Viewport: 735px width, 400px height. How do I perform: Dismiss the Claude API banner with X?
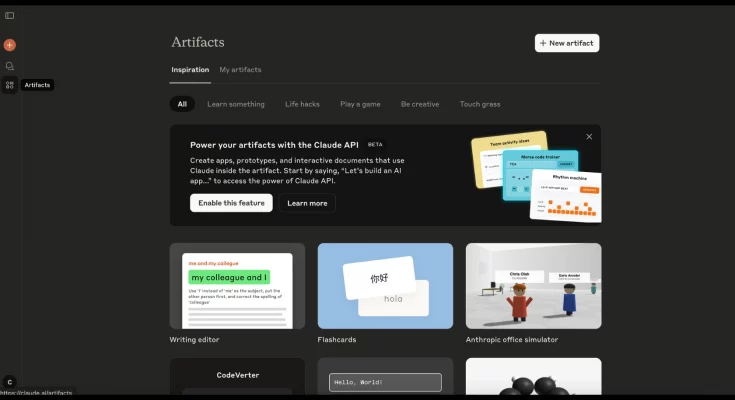[x=589, y=136]
